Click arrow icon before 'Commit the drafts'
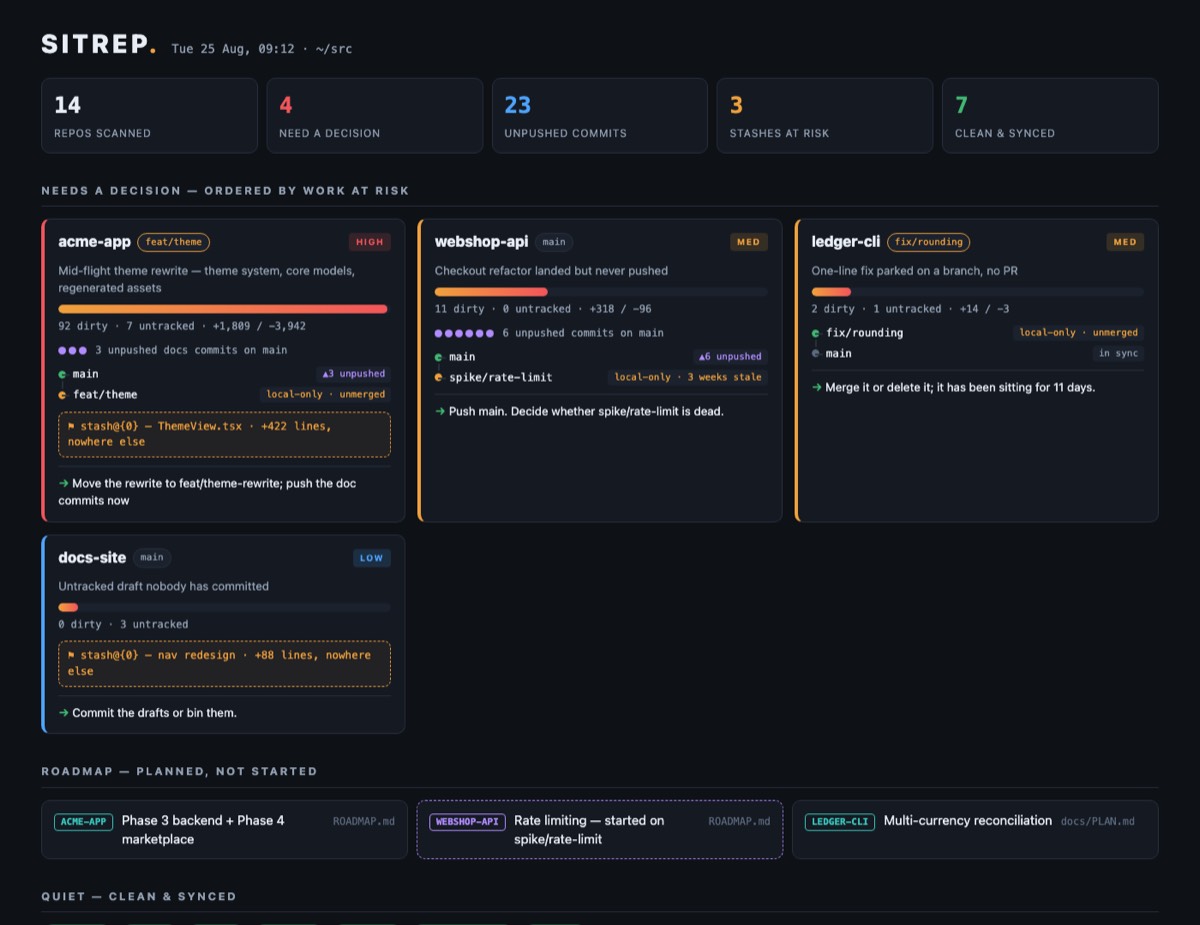 coord(63,713)
